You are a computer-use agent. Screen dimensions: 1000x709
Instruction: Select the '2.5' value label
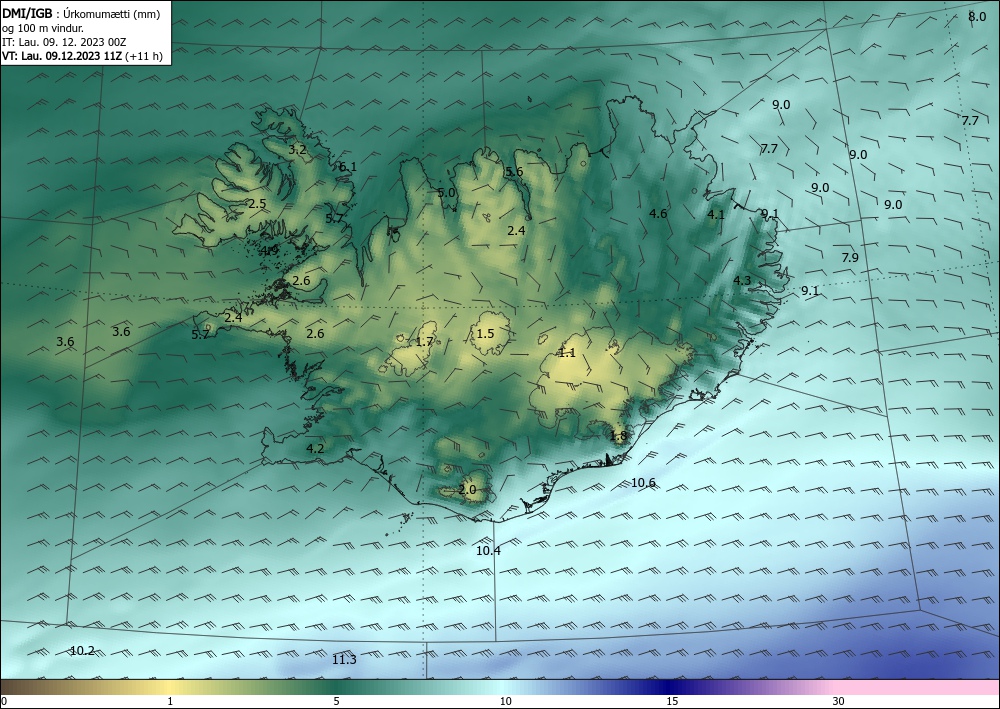[x=256, y=204]
